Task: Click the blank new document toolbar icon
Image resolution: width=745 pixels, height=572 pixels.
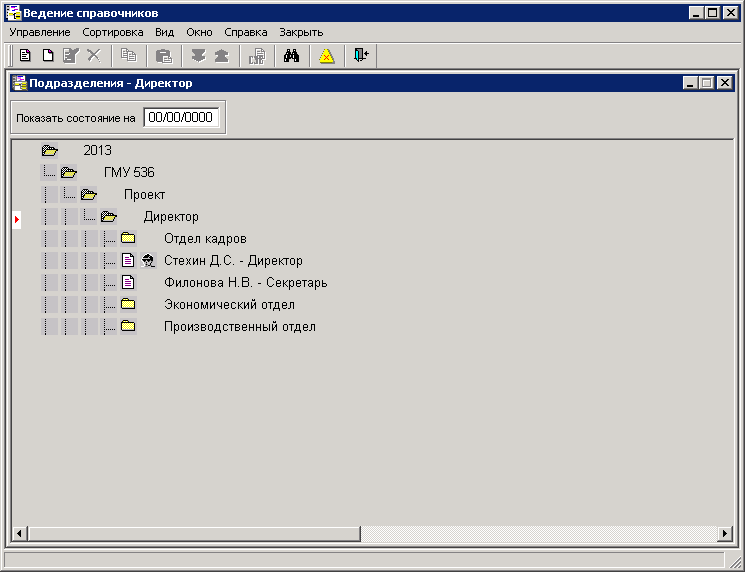Action: pos(48,56)
